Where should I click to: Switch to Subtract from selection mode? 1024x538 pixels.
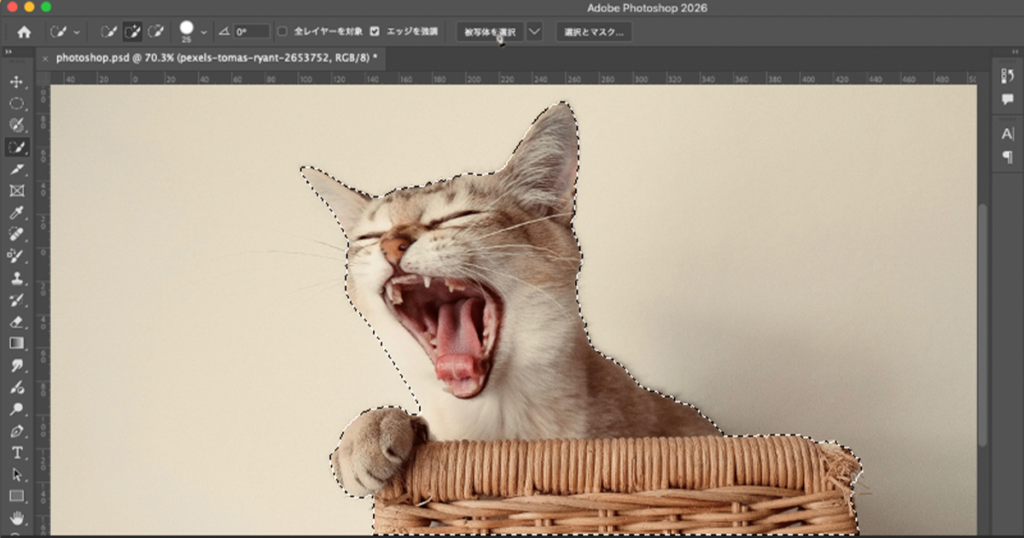click(x=156, y=32)
